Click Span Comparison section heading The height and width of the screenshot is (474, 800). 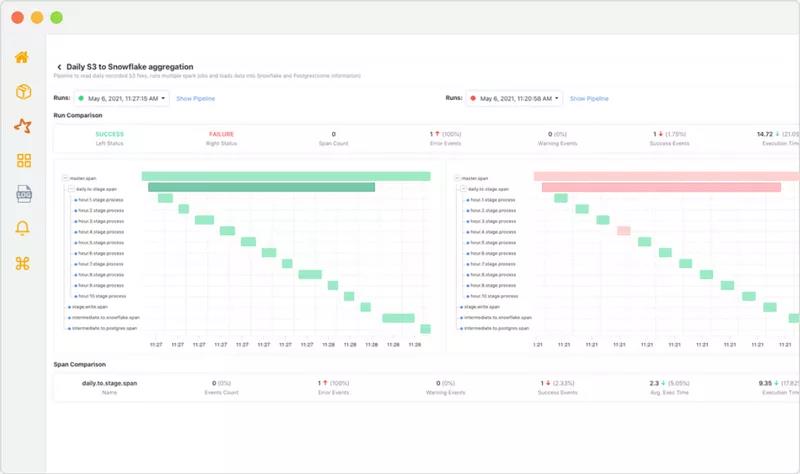[80, 364]
